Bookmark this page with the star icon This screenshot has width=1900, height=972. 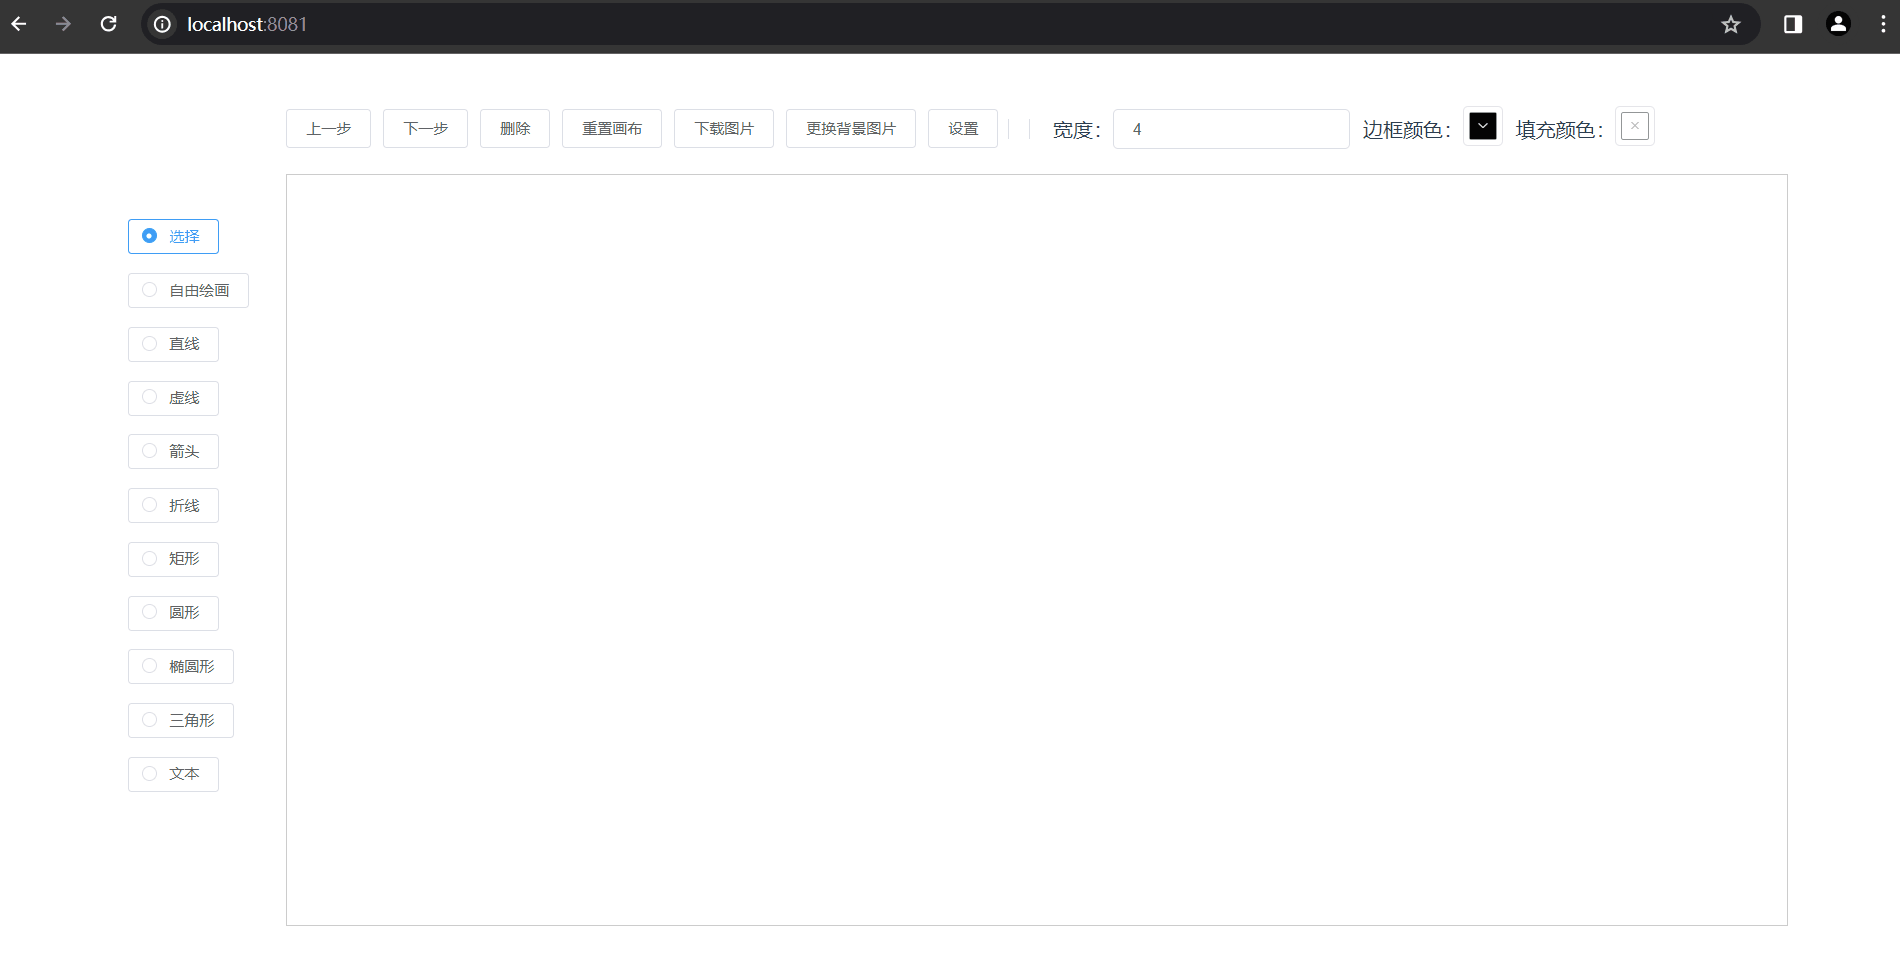coord(1731,24)
